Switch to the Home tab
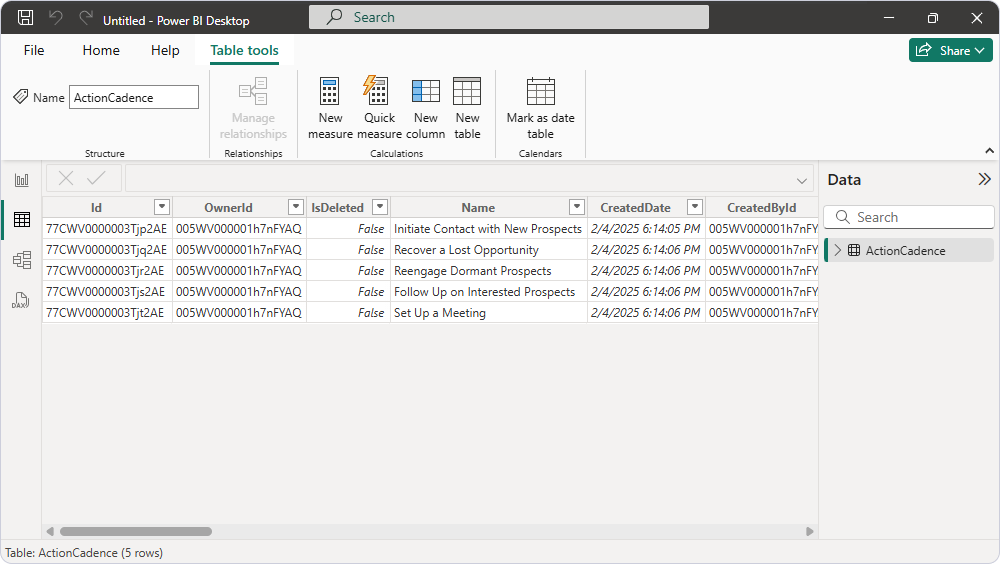1000x564 pixels. pos(101,50)
